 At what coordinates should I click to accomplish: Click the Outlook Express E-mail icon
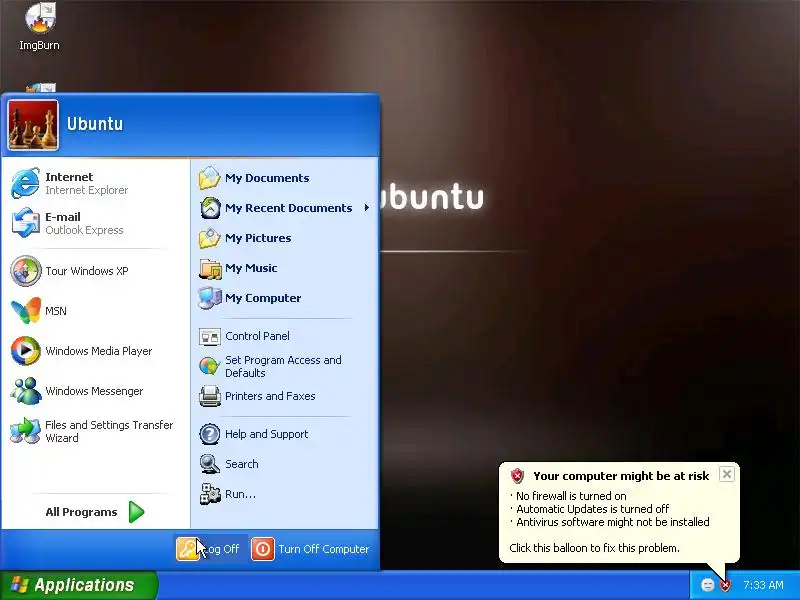26,223
